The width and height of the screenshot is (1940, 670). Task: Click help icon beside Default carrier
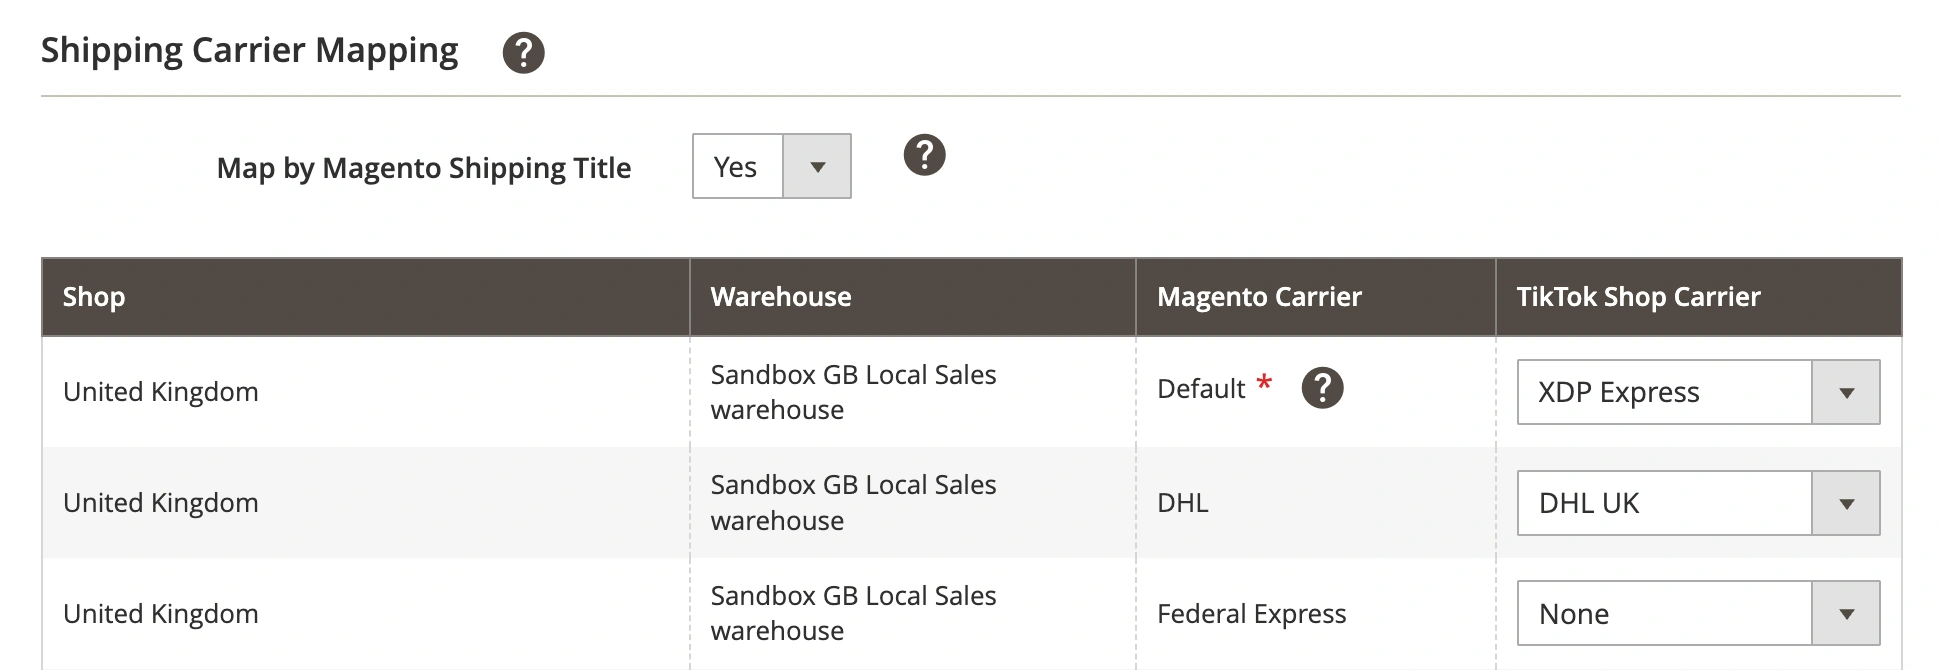click(x=1322, y=388)
